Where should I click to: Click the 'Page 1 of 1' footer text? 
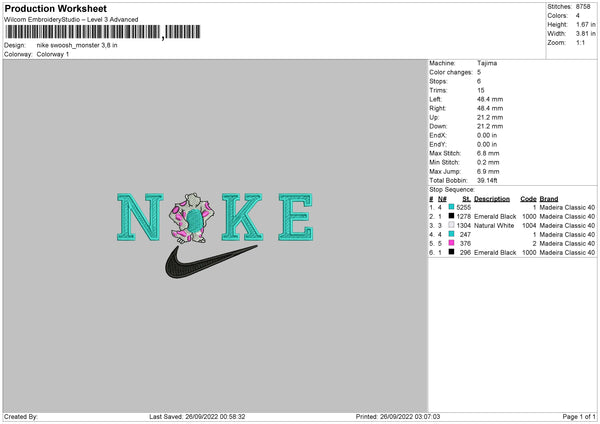click(579, 416)
